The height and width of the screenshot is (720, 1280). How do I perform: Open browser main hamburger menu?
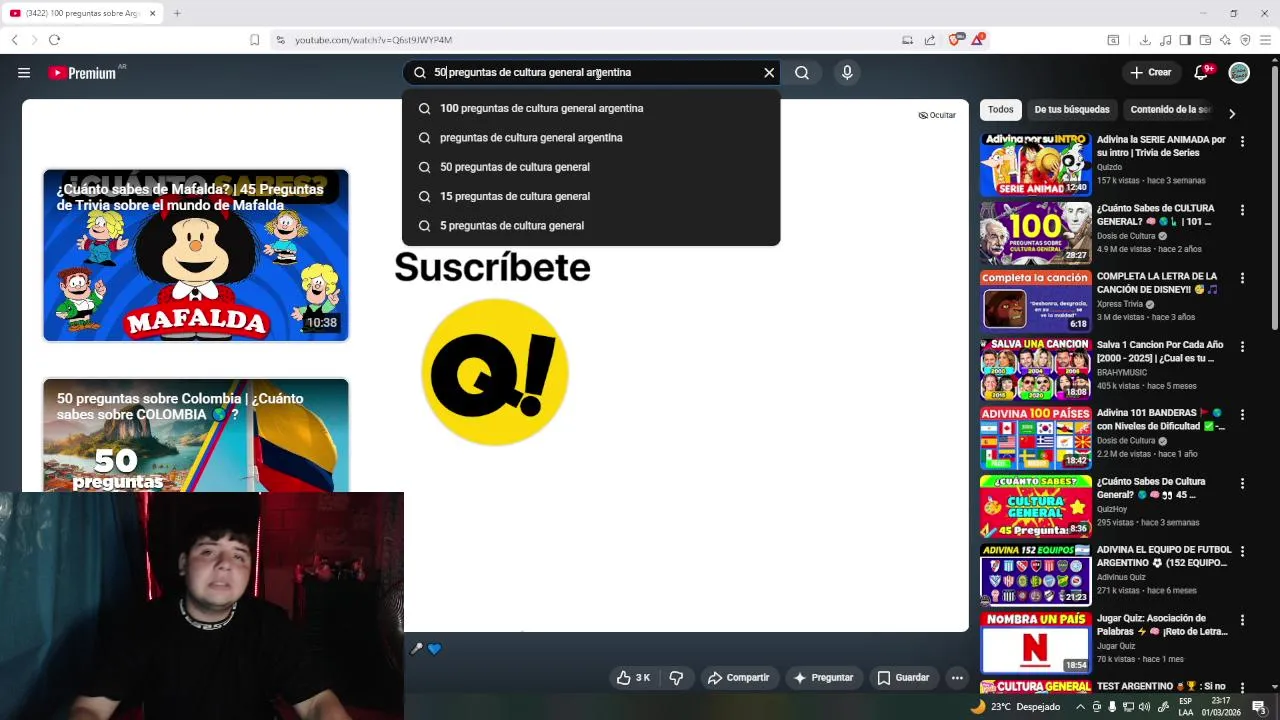coord(1265,40)
